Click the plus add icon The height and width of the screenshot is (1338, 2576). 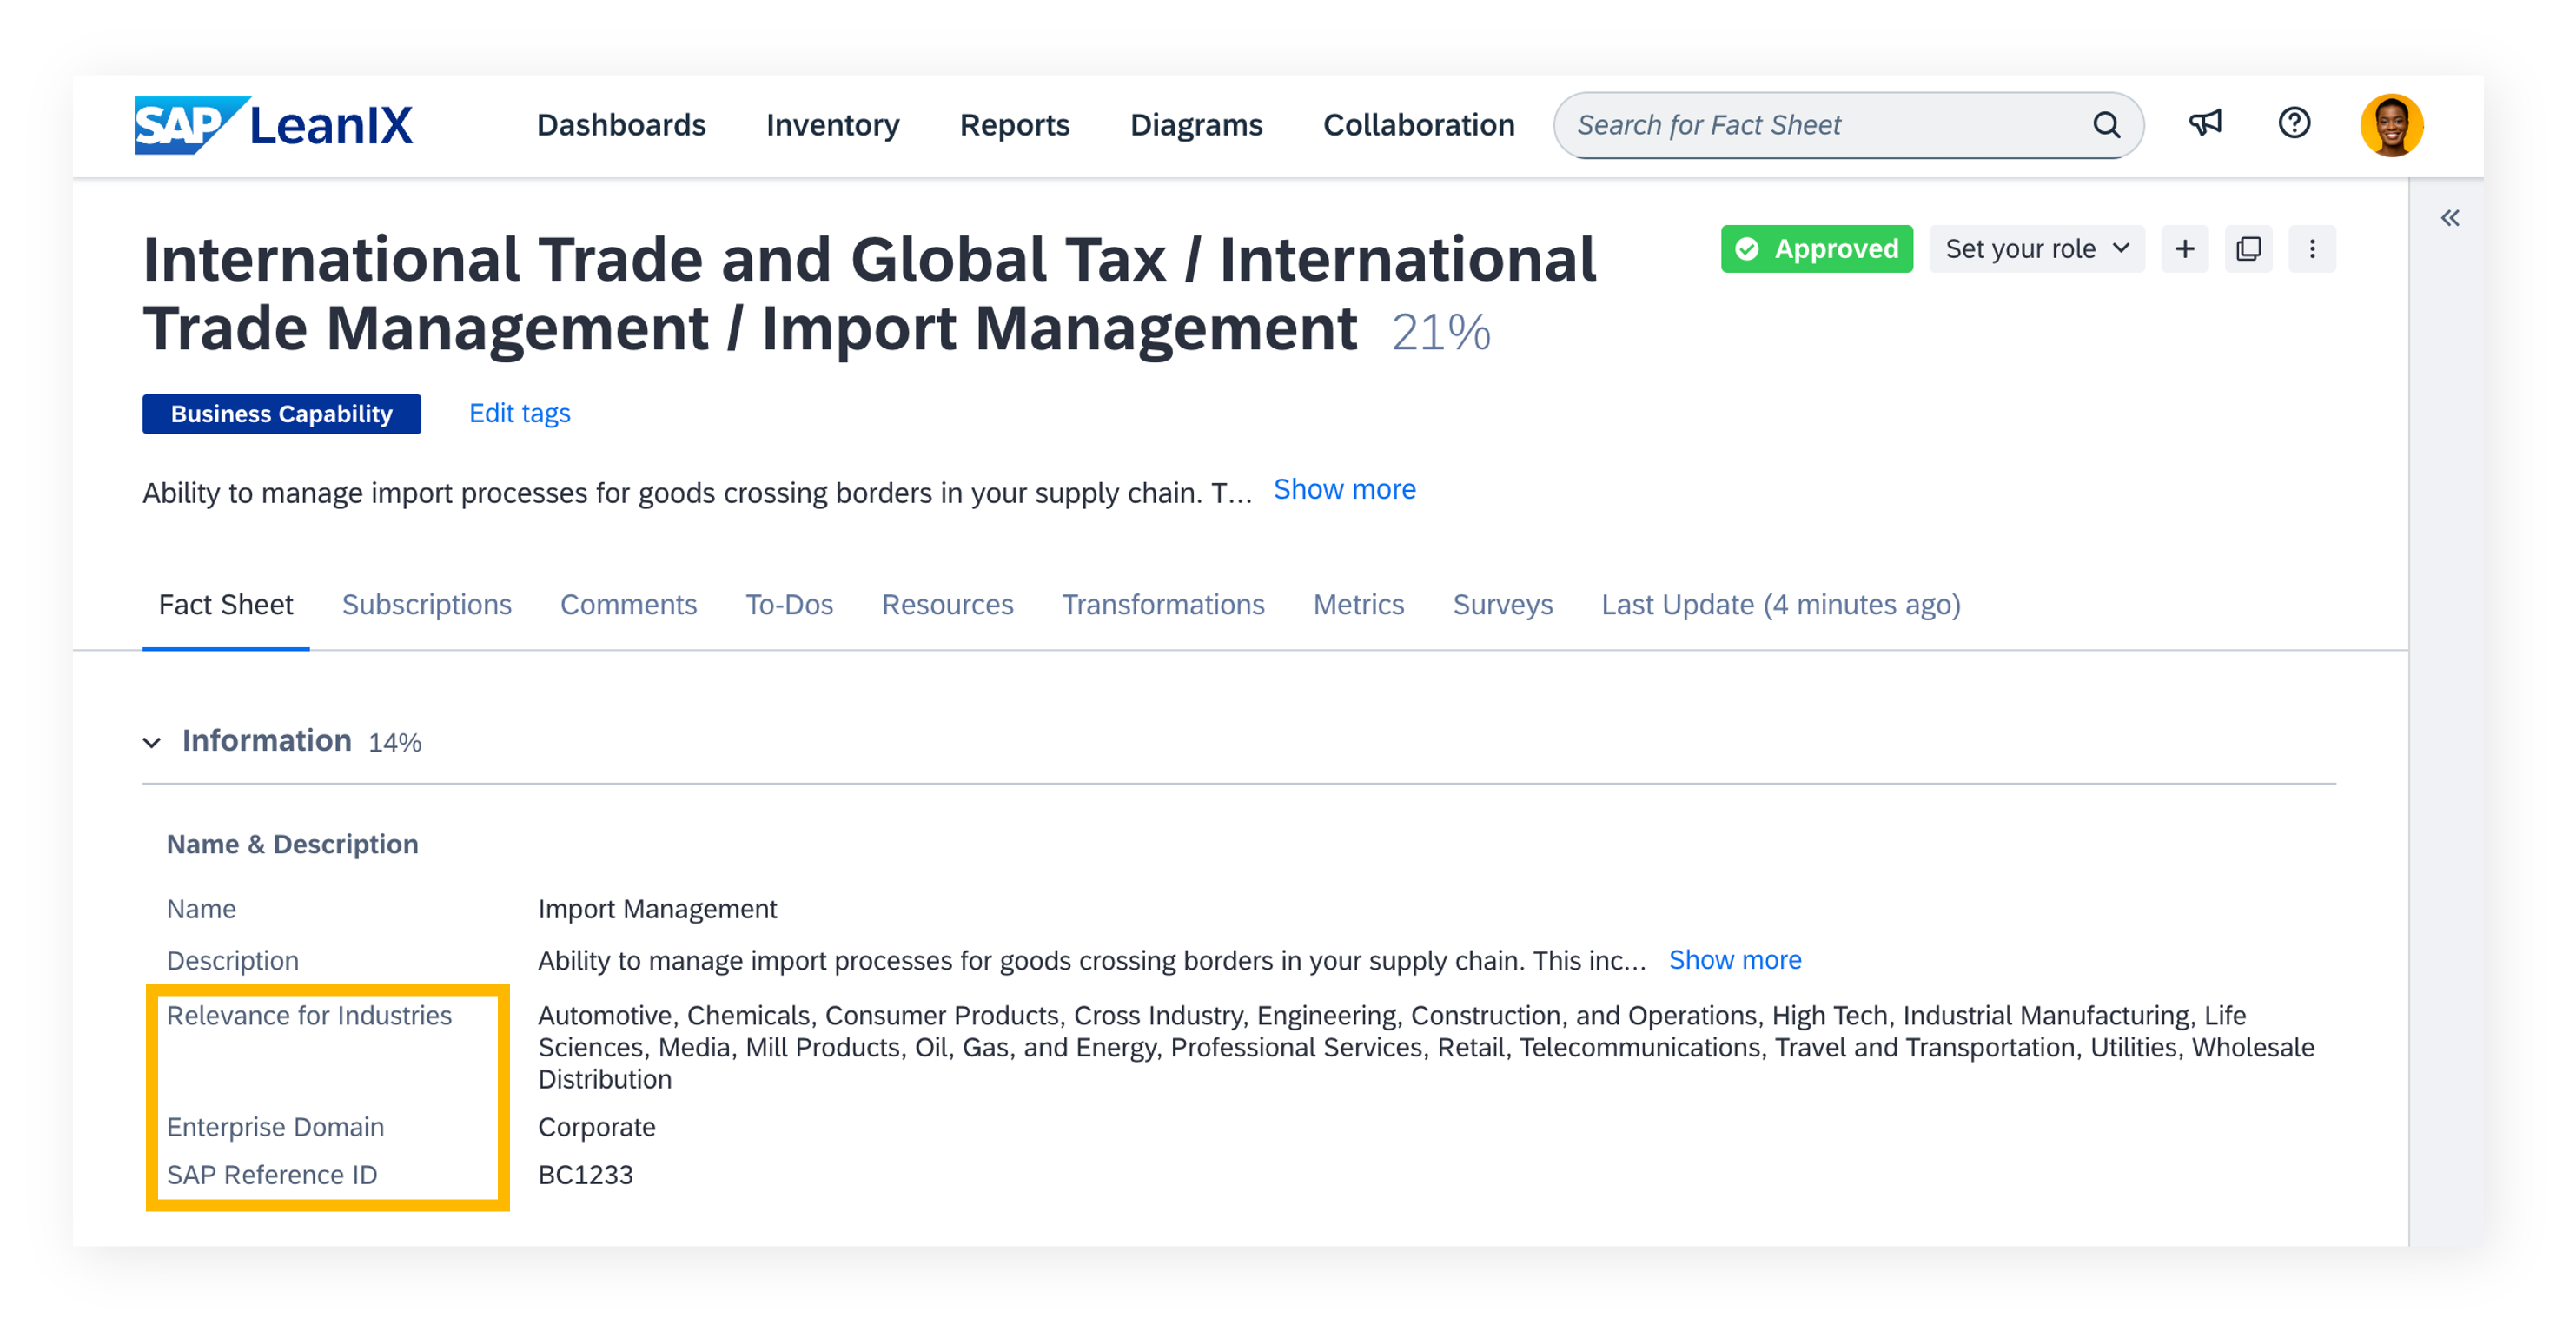point(2185,249)
